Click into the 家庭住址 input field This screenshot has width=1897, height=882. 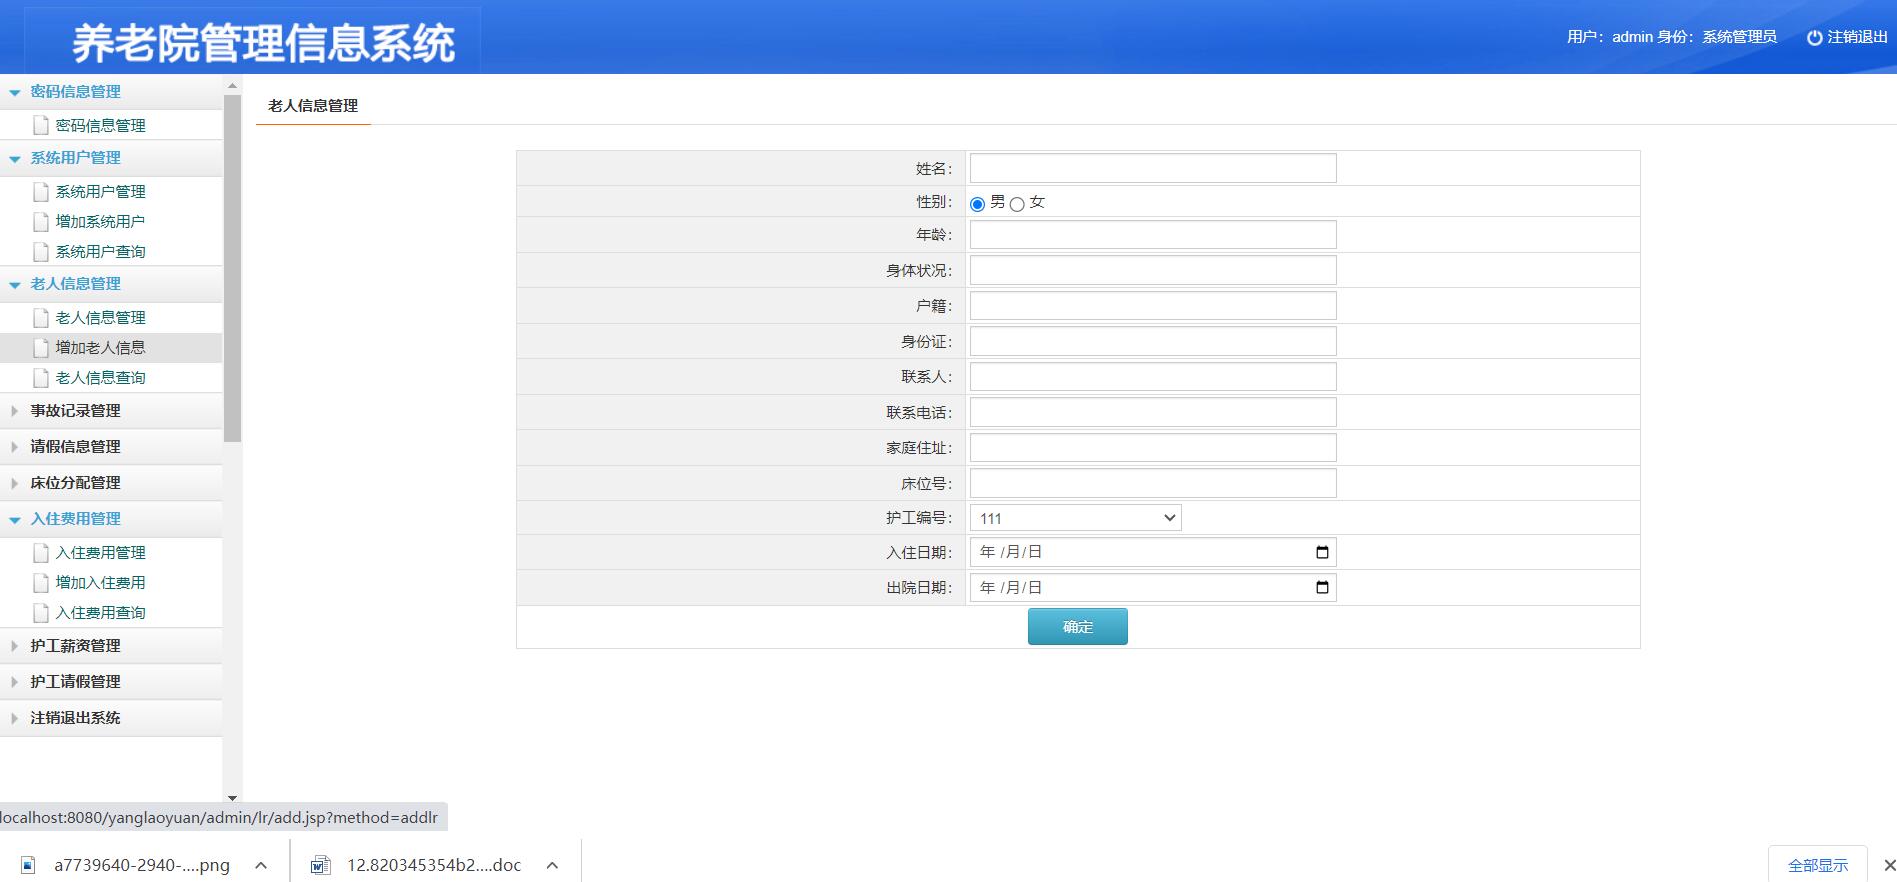coord(1153,448)
